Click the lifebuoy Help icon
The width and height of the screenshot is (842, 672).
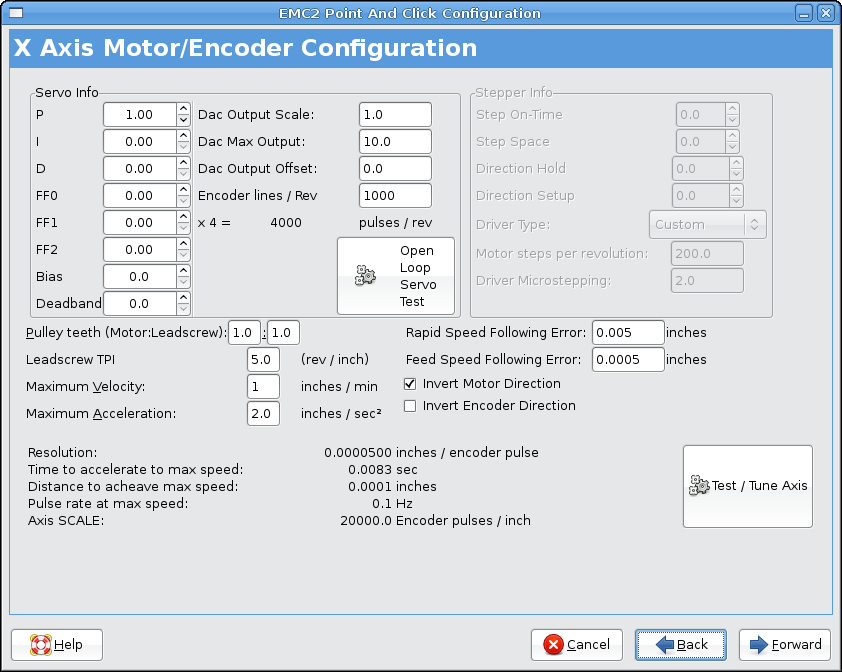click(41, 645)
